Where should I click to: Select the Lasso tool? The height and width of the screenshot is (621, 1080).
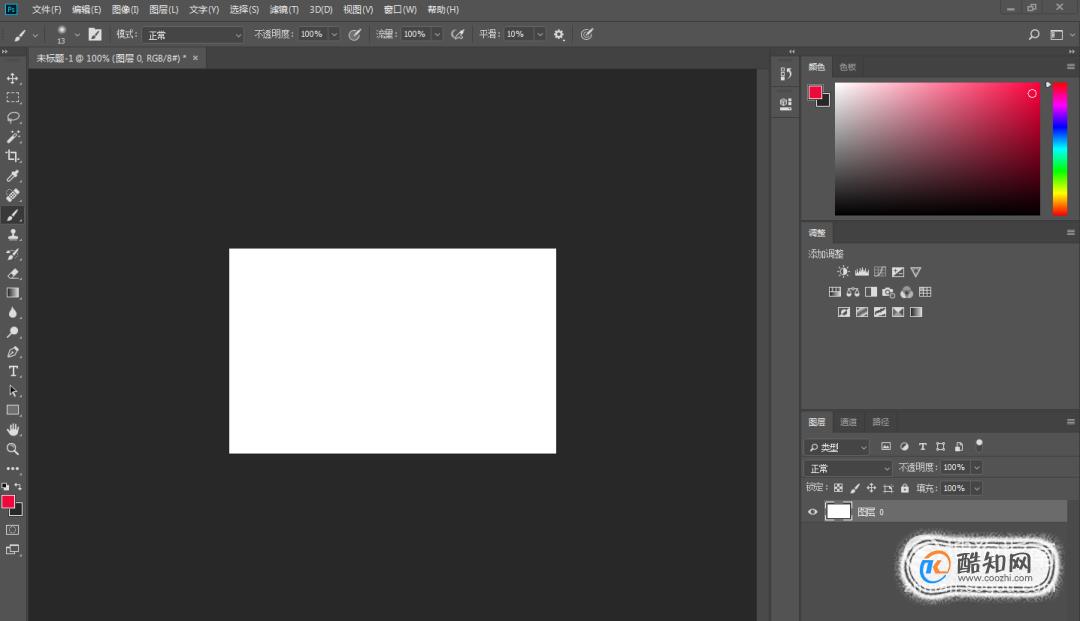pyautogui.click(x=13, y=117)
